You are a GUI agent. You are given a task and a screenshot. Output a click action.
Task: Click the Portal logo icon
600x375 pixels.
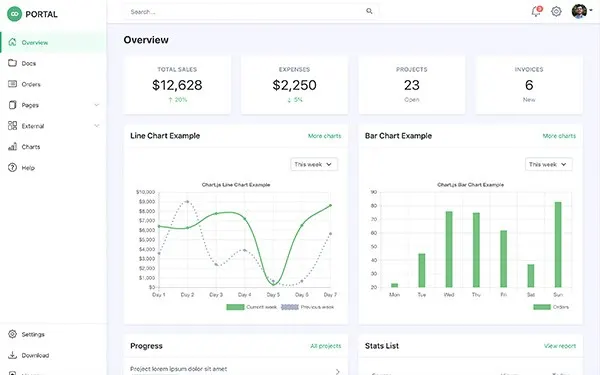[x=15, y=14]
